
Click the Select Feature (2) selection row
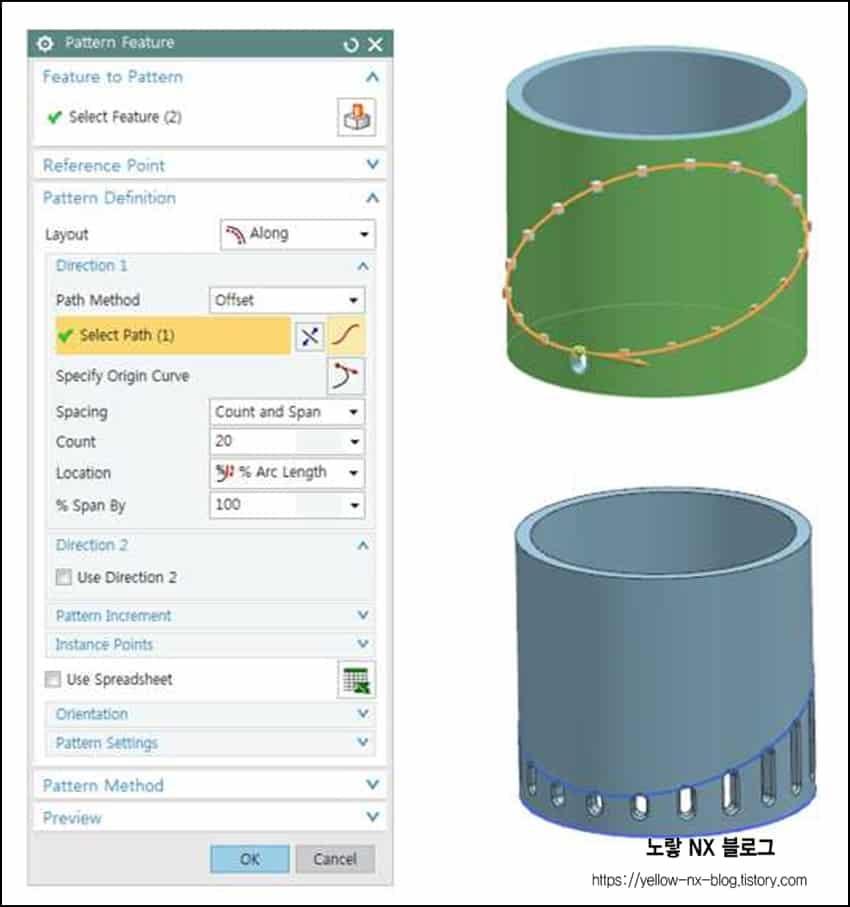pos(115,117)
